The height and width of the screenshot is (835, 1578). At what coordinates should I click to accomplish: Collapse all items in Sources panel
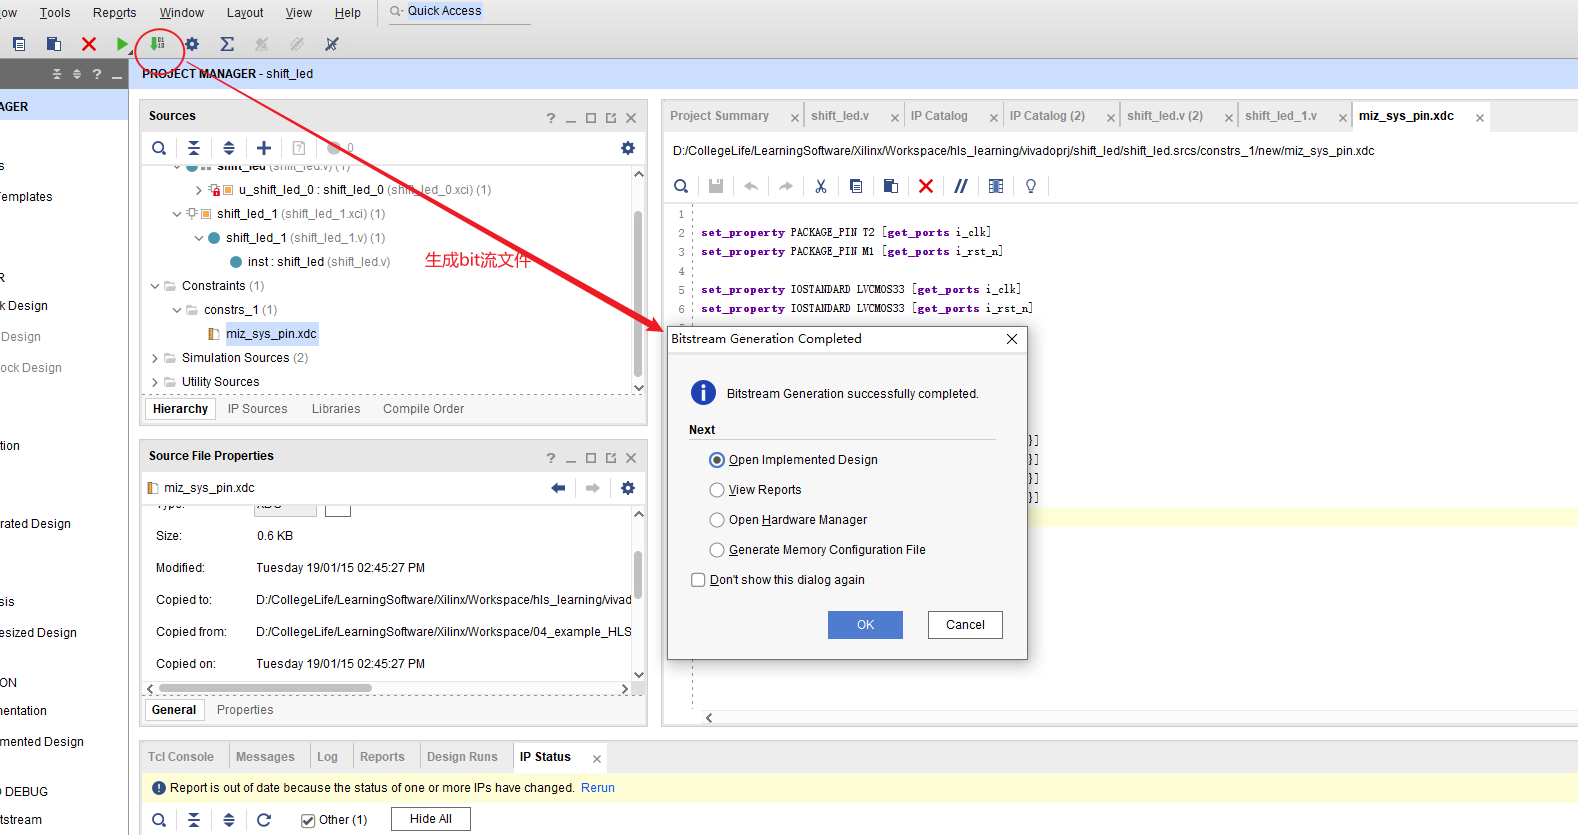194,148
